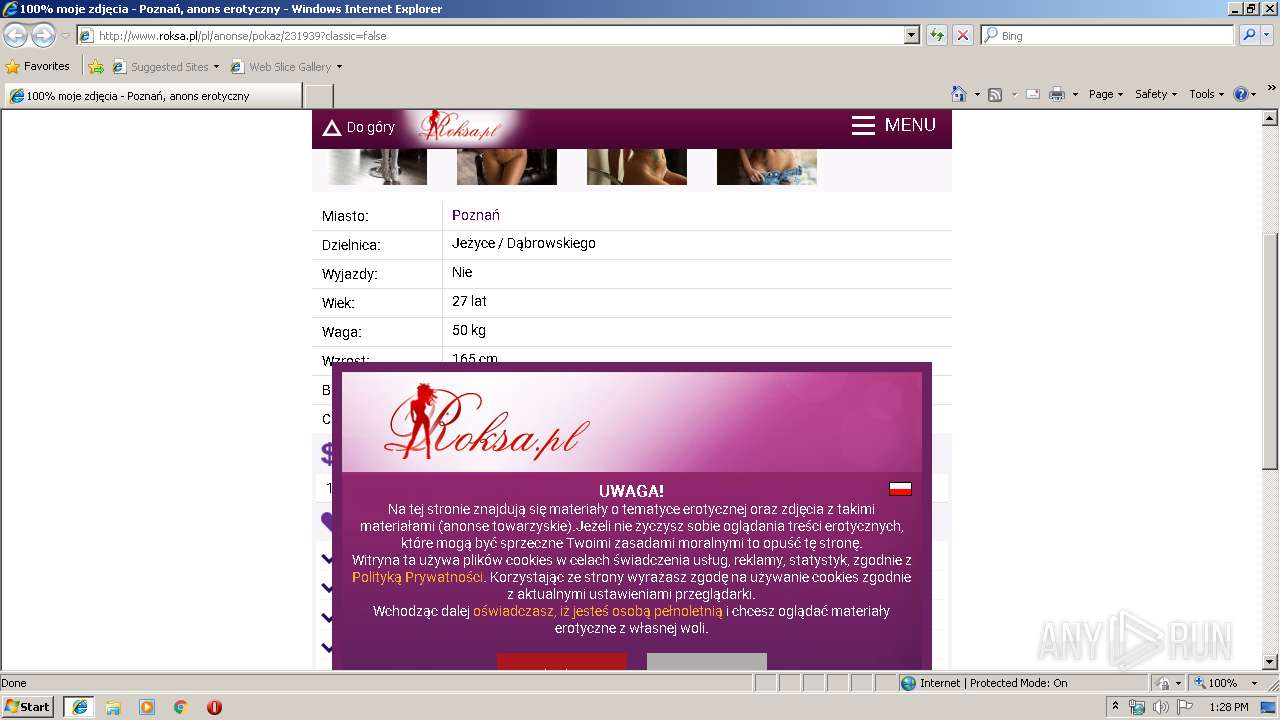Click the scrollbar up arrow
Screen dimensions: 1280x720
click(x=1270, y=117)
